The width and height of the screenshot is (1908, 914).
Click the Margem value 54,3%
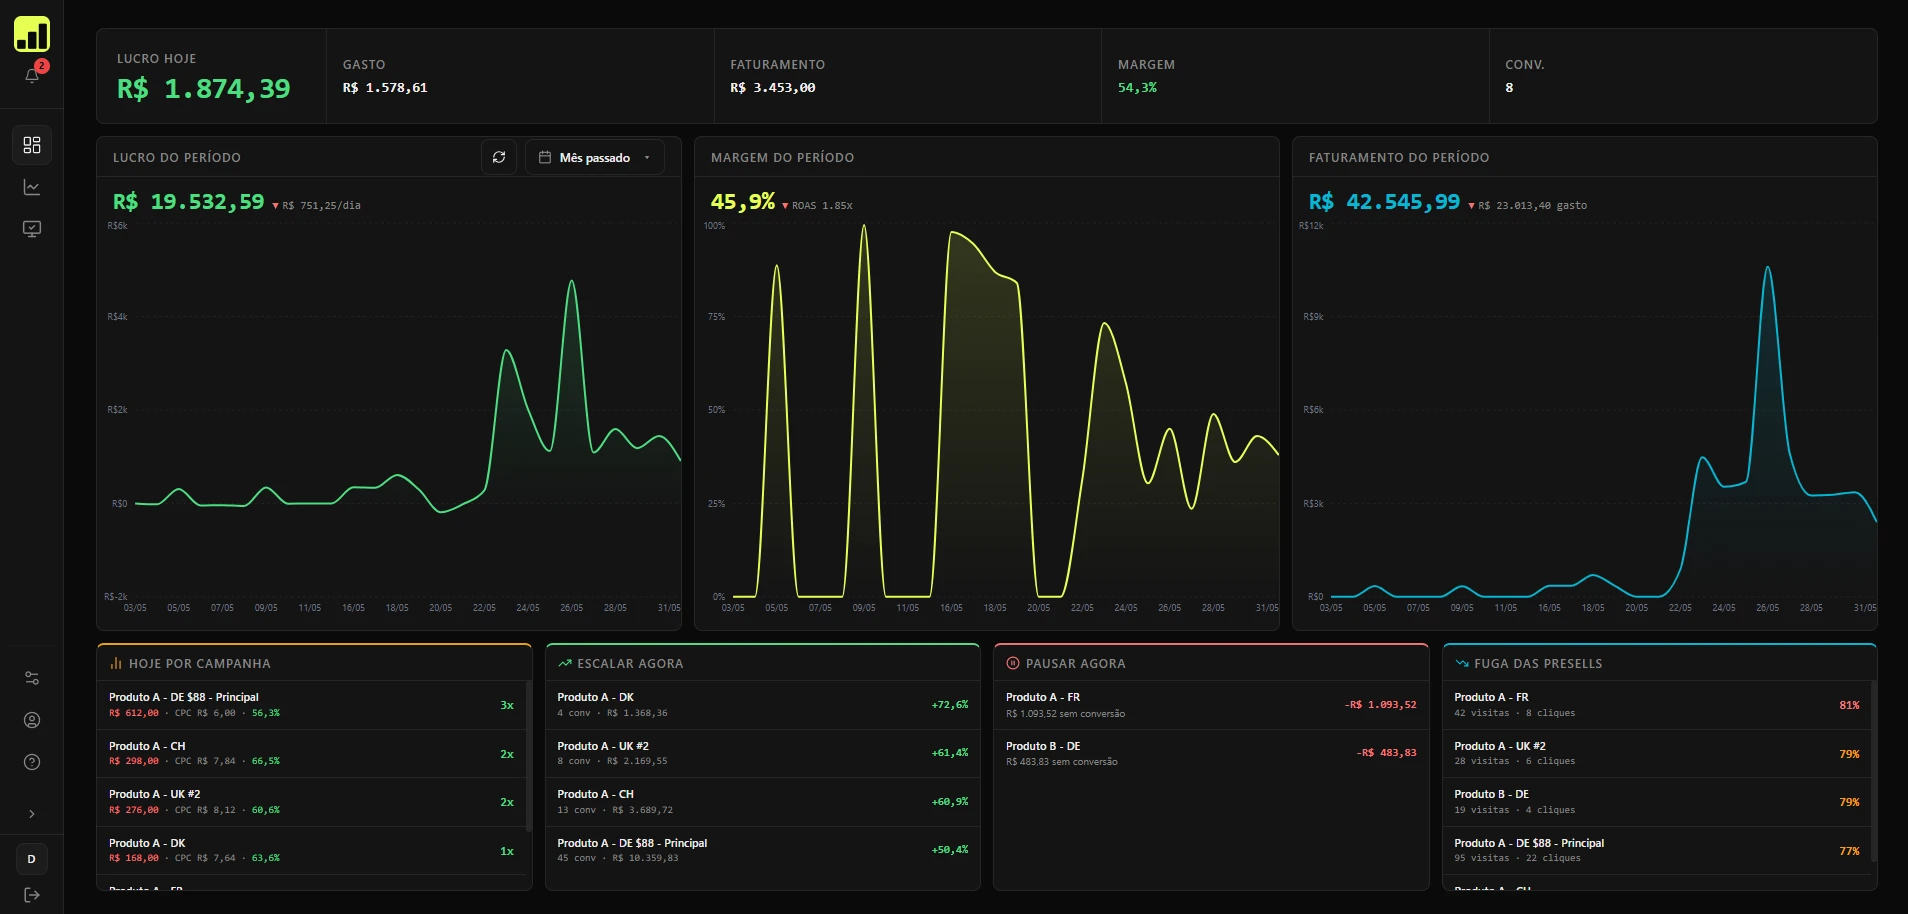(1137, 88)
